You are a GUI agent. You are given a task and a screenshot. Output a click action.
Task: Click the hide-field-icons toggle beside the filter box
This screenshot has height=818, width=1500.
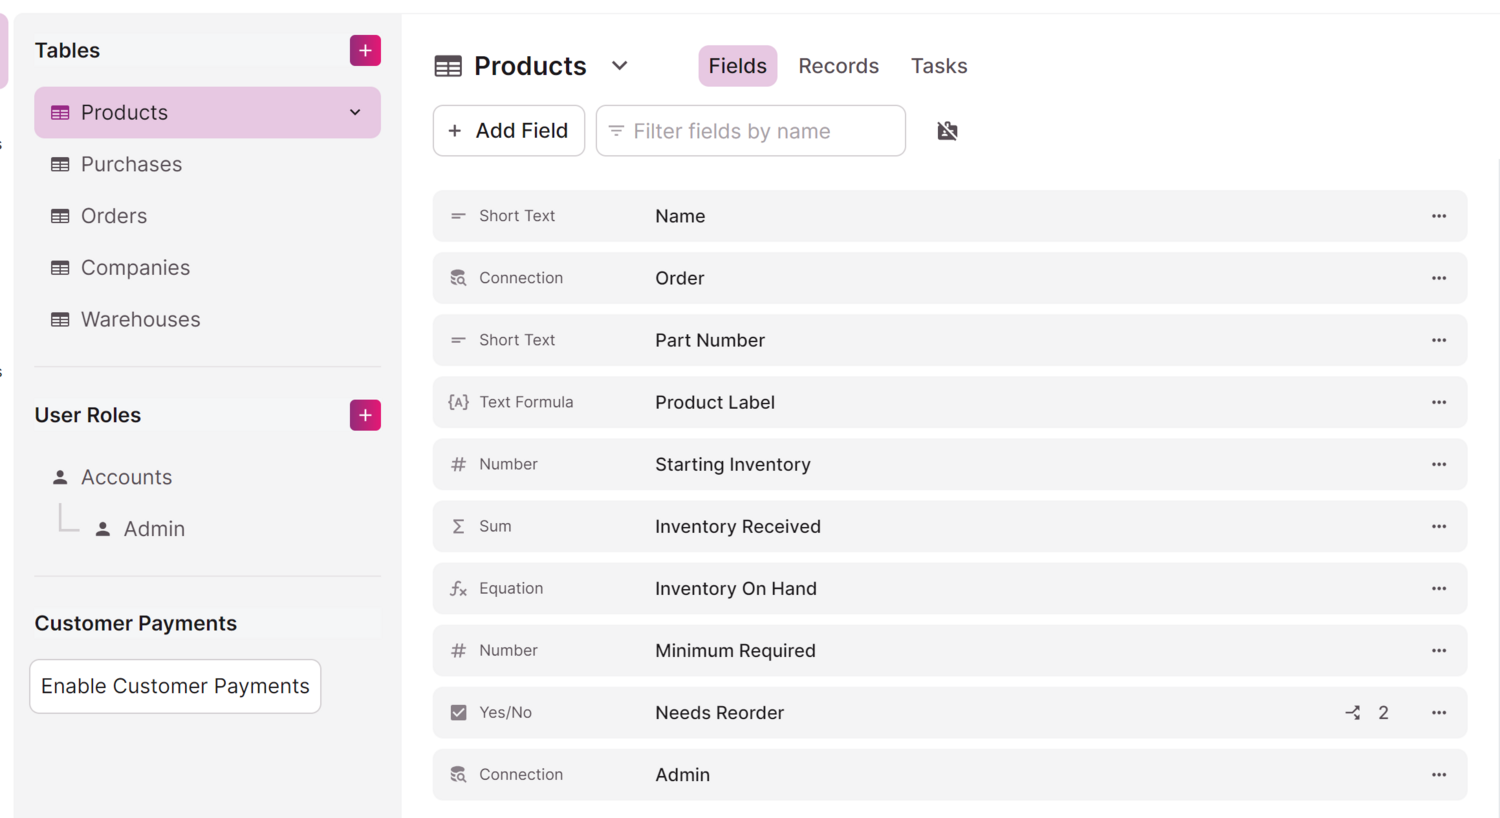coord(947,131)
